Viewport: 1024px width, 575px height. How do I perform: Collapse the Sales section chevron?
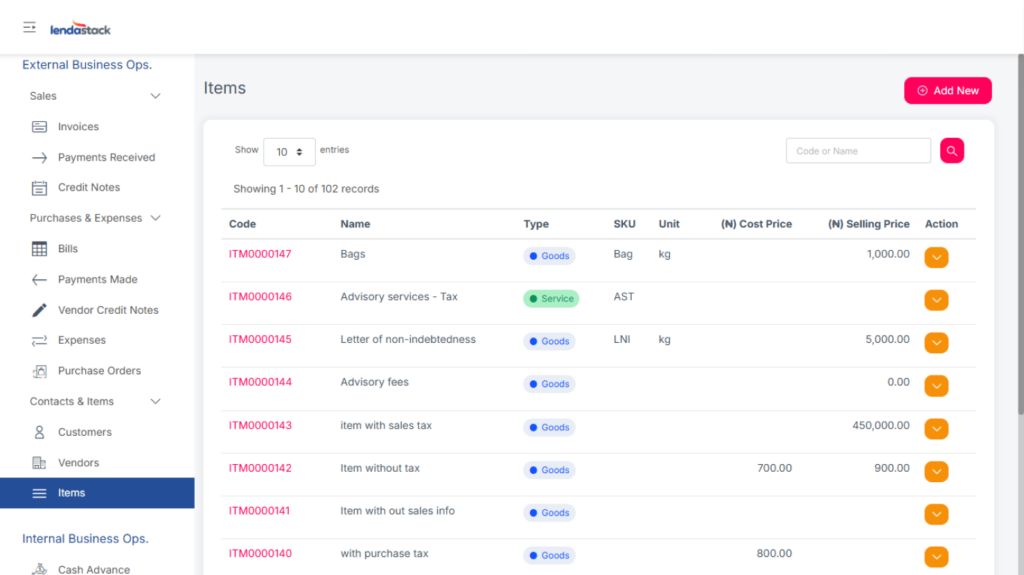[x=155, y=96]
